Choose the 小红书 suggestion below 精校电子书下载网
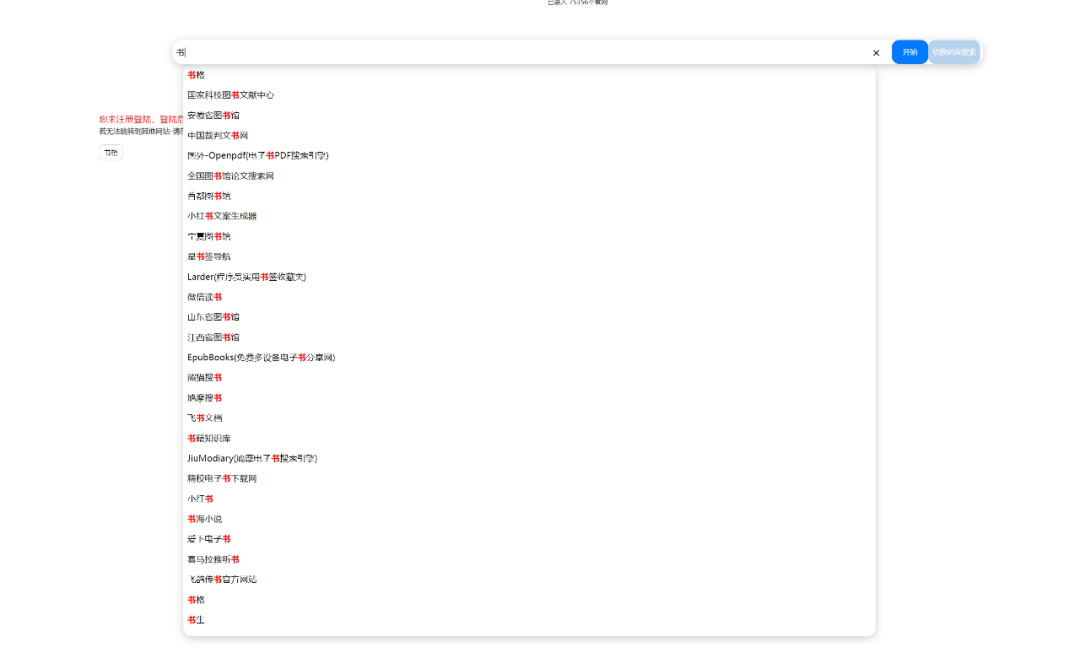Screen dimensions: 1080x653 pyautogui.click(x=529, y=499)
